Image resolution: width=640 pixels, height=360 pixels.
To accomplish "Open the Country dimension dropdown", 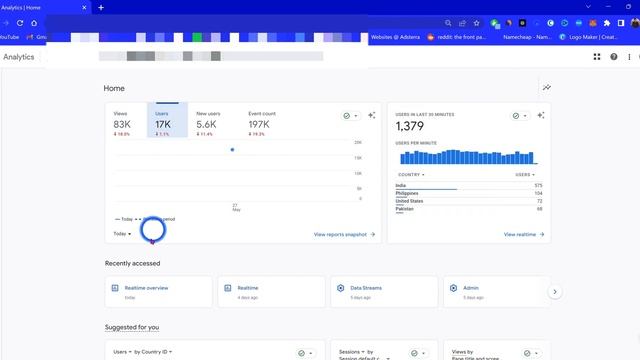I will (x=411, y=175).
